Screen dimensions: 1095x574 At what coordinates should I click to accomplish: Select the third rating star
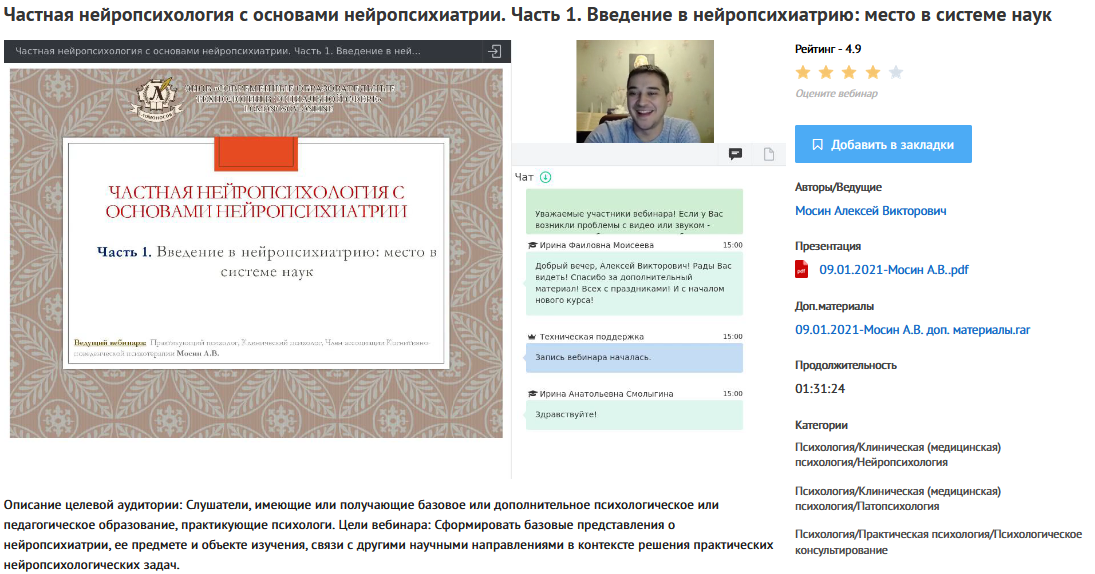pyautogui.click(x=849, y=72)
